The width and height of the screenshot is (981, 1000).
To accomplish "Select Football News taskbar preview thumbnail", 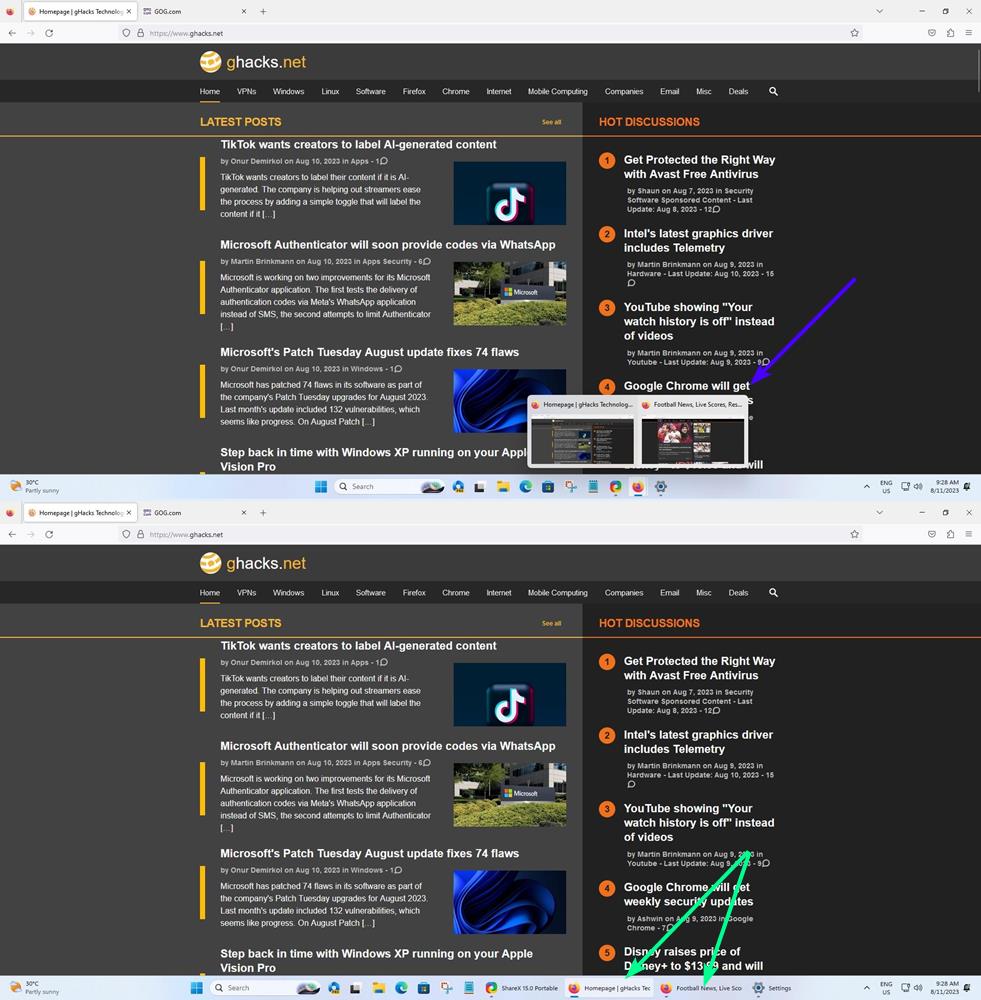I will coord(693,432).
